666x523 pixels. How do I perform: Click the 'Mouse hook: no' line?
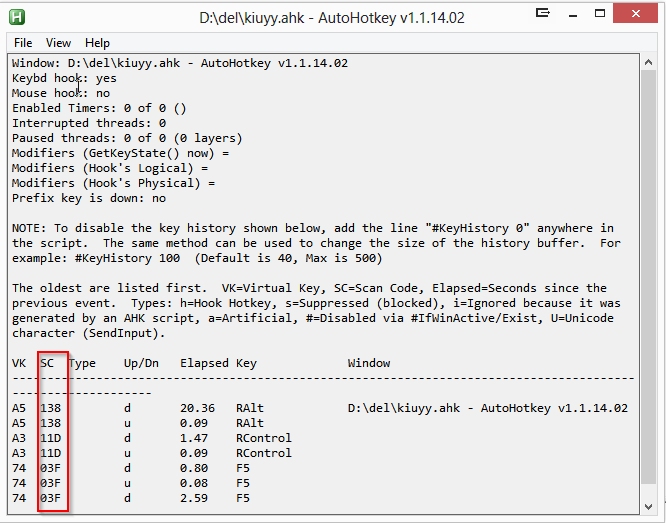pos(61,93)
